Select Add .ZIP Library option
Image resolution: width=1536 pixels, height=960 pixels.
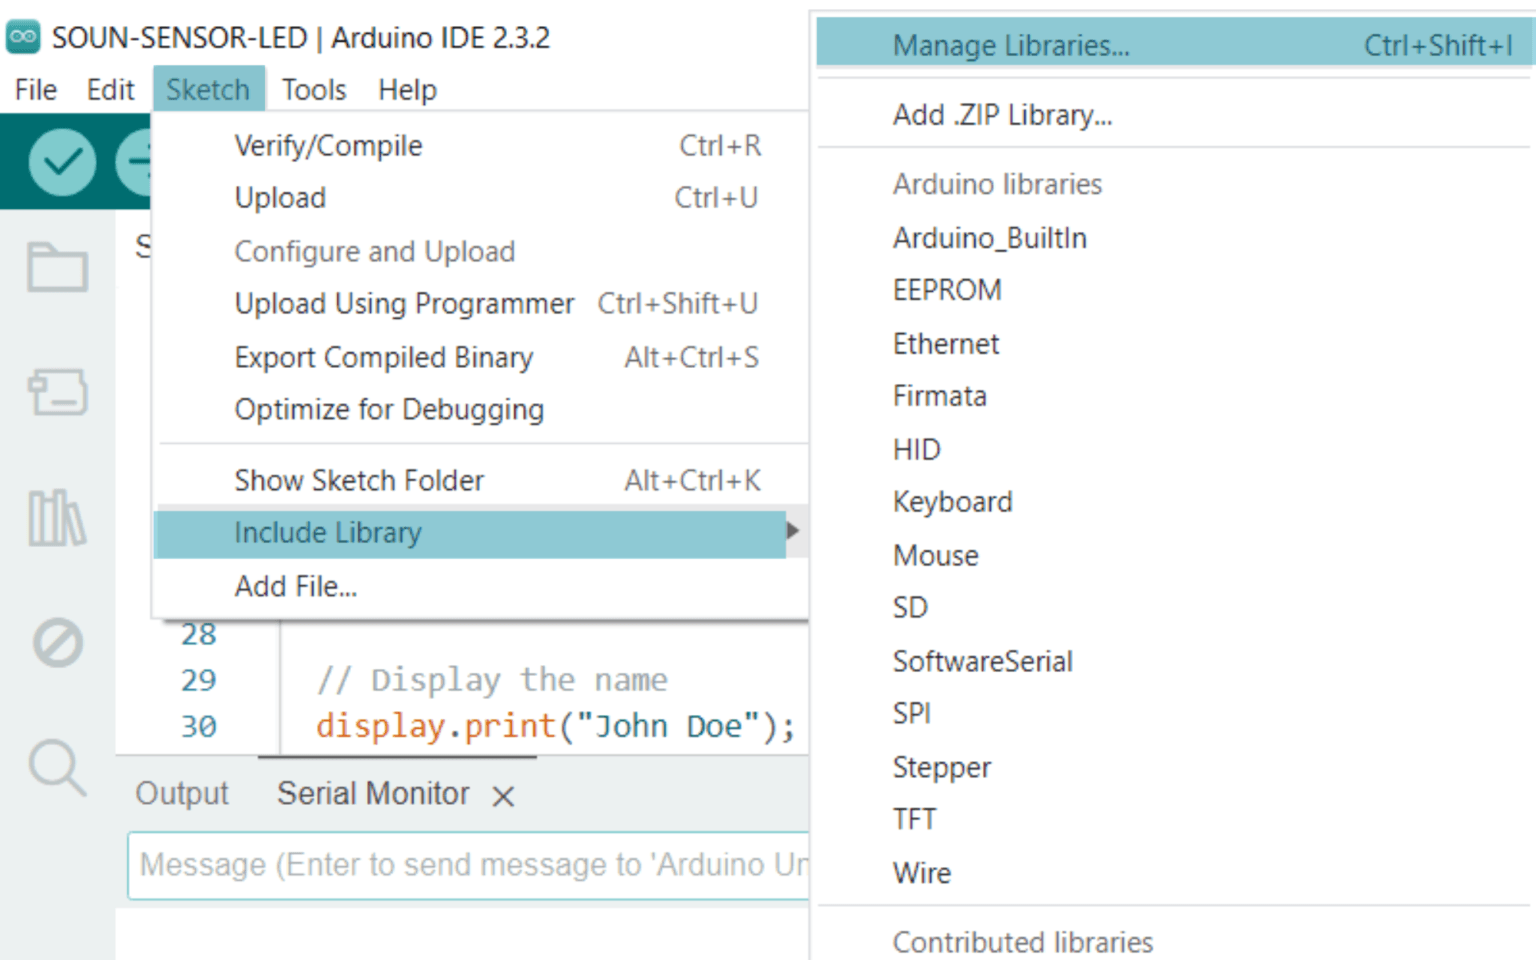pyautogui.click(x=1002, y=115)
